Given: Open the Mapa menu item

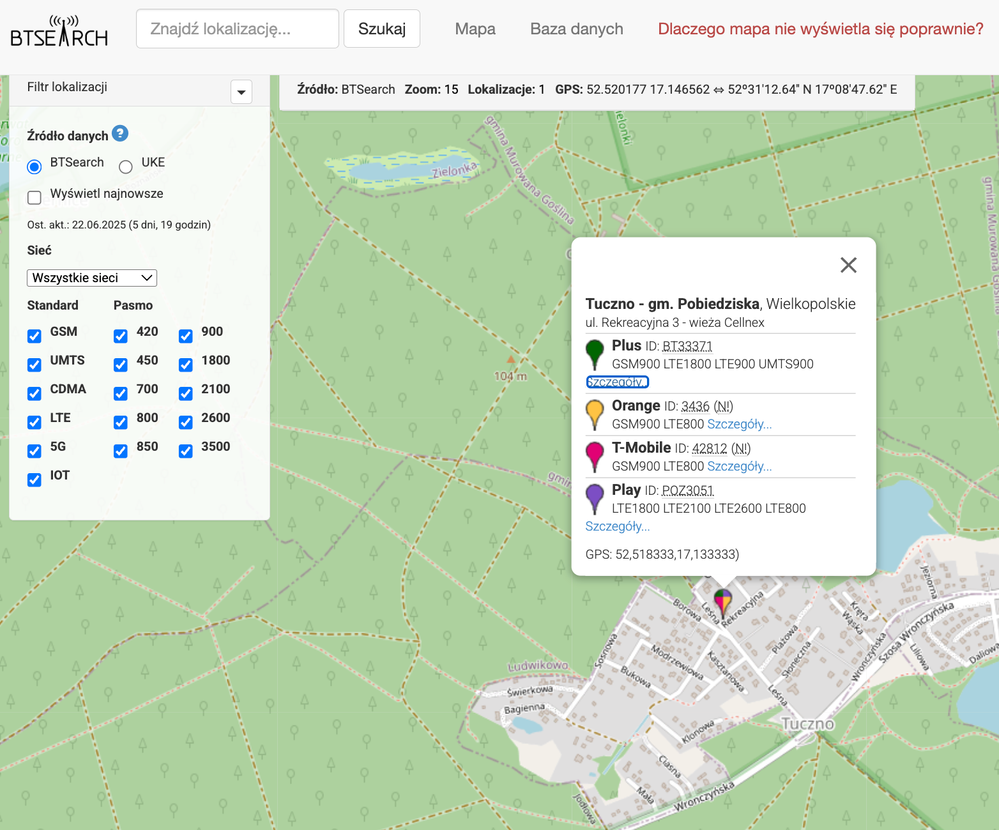Looking at the screenshot, I should [475, 29].
